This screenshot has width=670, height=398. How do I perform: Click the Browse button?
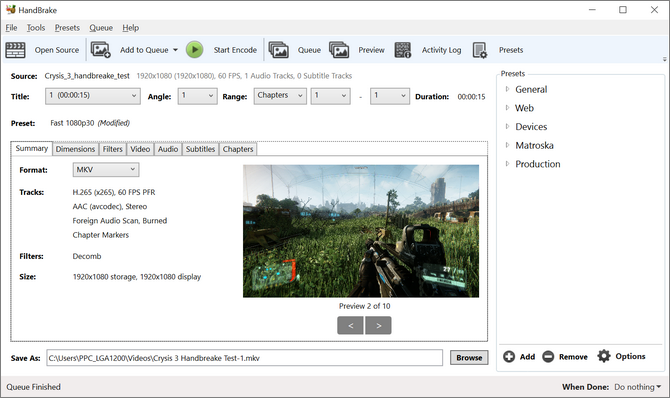tap(469, 358)
